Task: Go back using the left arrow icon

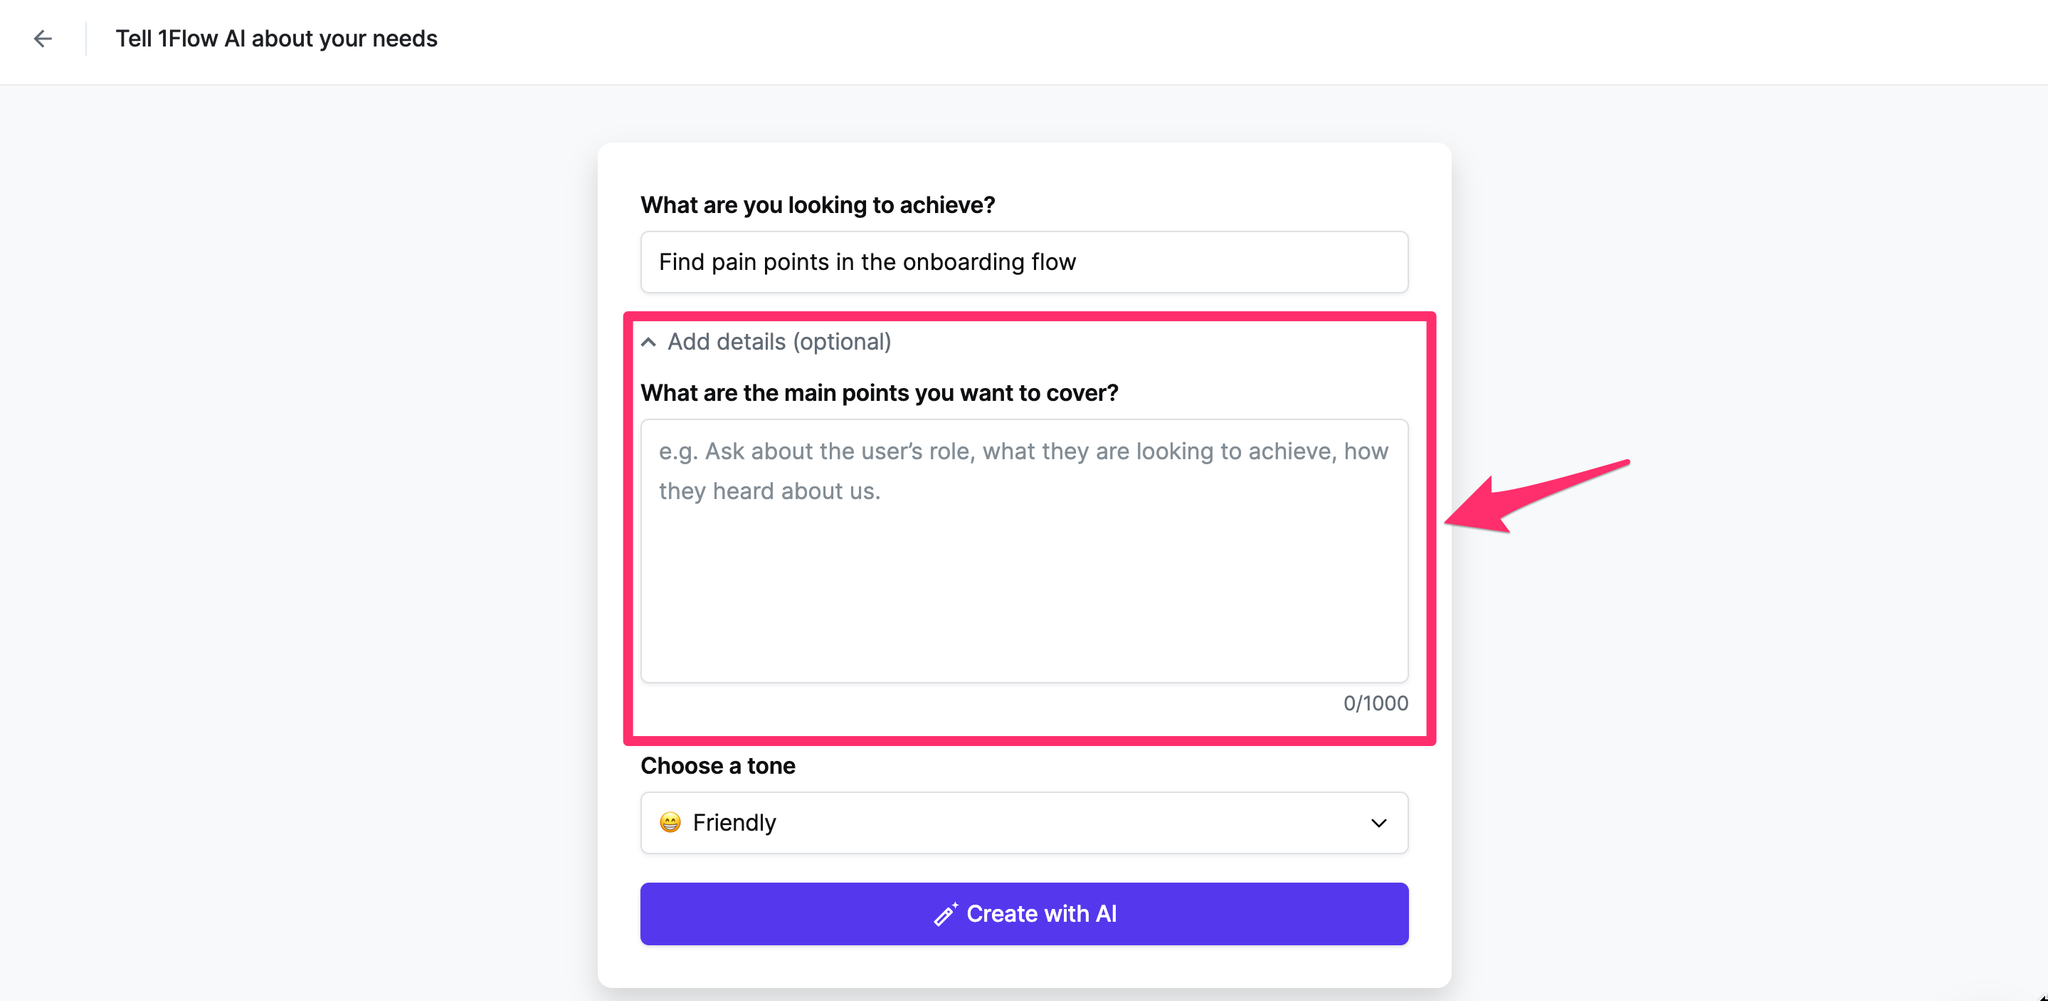Action: point(42,39)
